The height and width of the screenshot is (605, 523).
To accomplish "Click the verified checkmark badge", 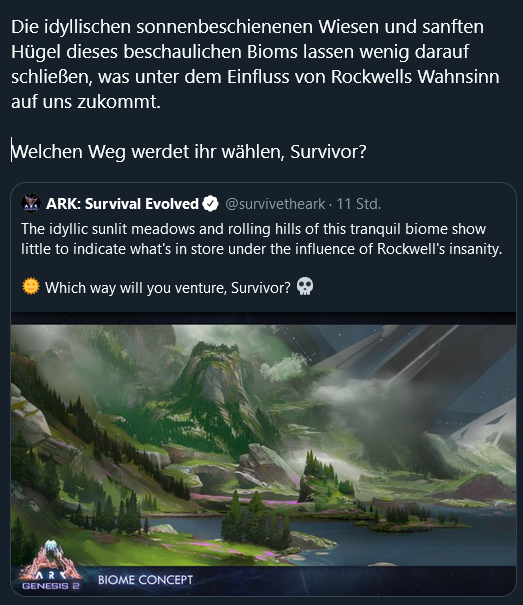I will click(210, 203).
